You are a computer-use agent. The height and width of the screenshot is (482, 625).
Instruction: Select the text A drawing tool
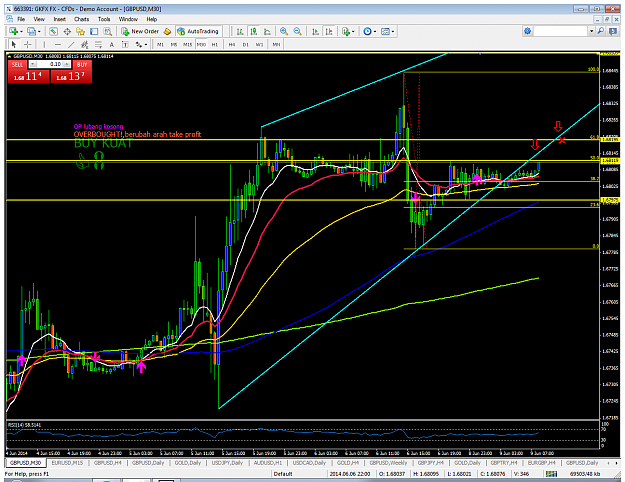[x=112, y=45]
